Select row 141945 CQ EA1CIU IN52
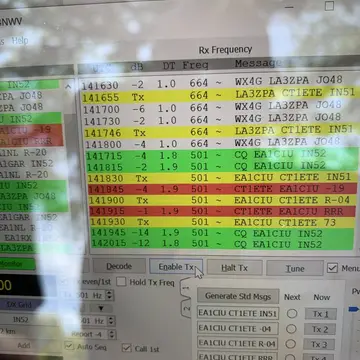The height and width of the screenshot is (360, 360). (222, 233)
